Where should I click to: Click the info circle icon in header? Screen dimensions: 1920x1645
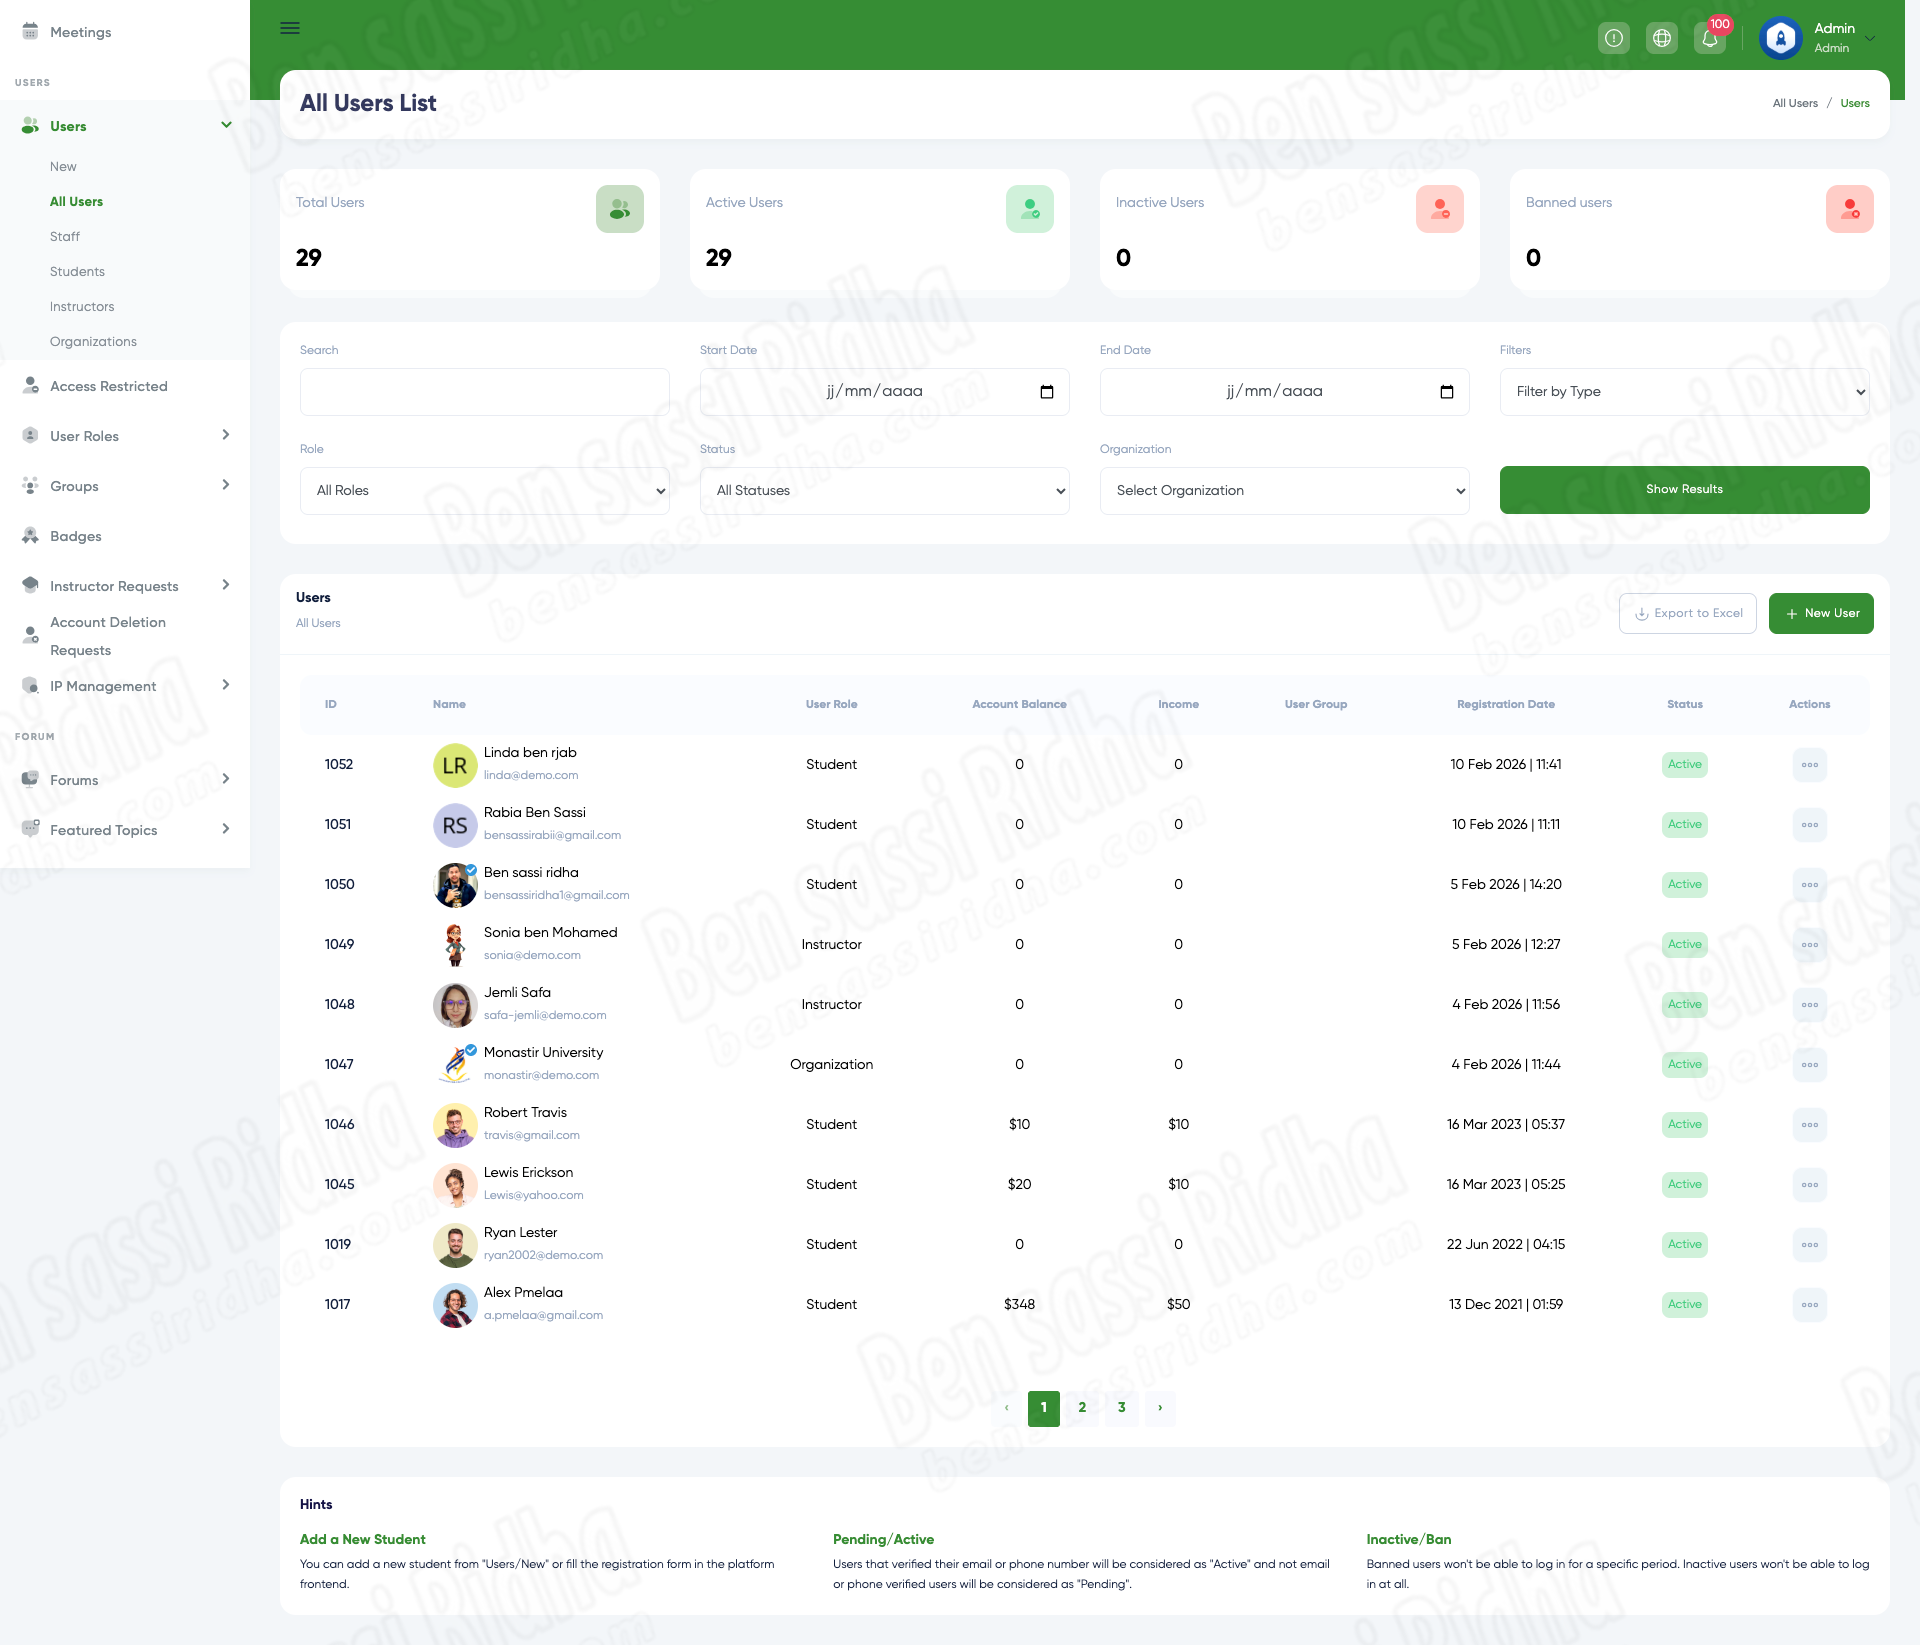1613,39
